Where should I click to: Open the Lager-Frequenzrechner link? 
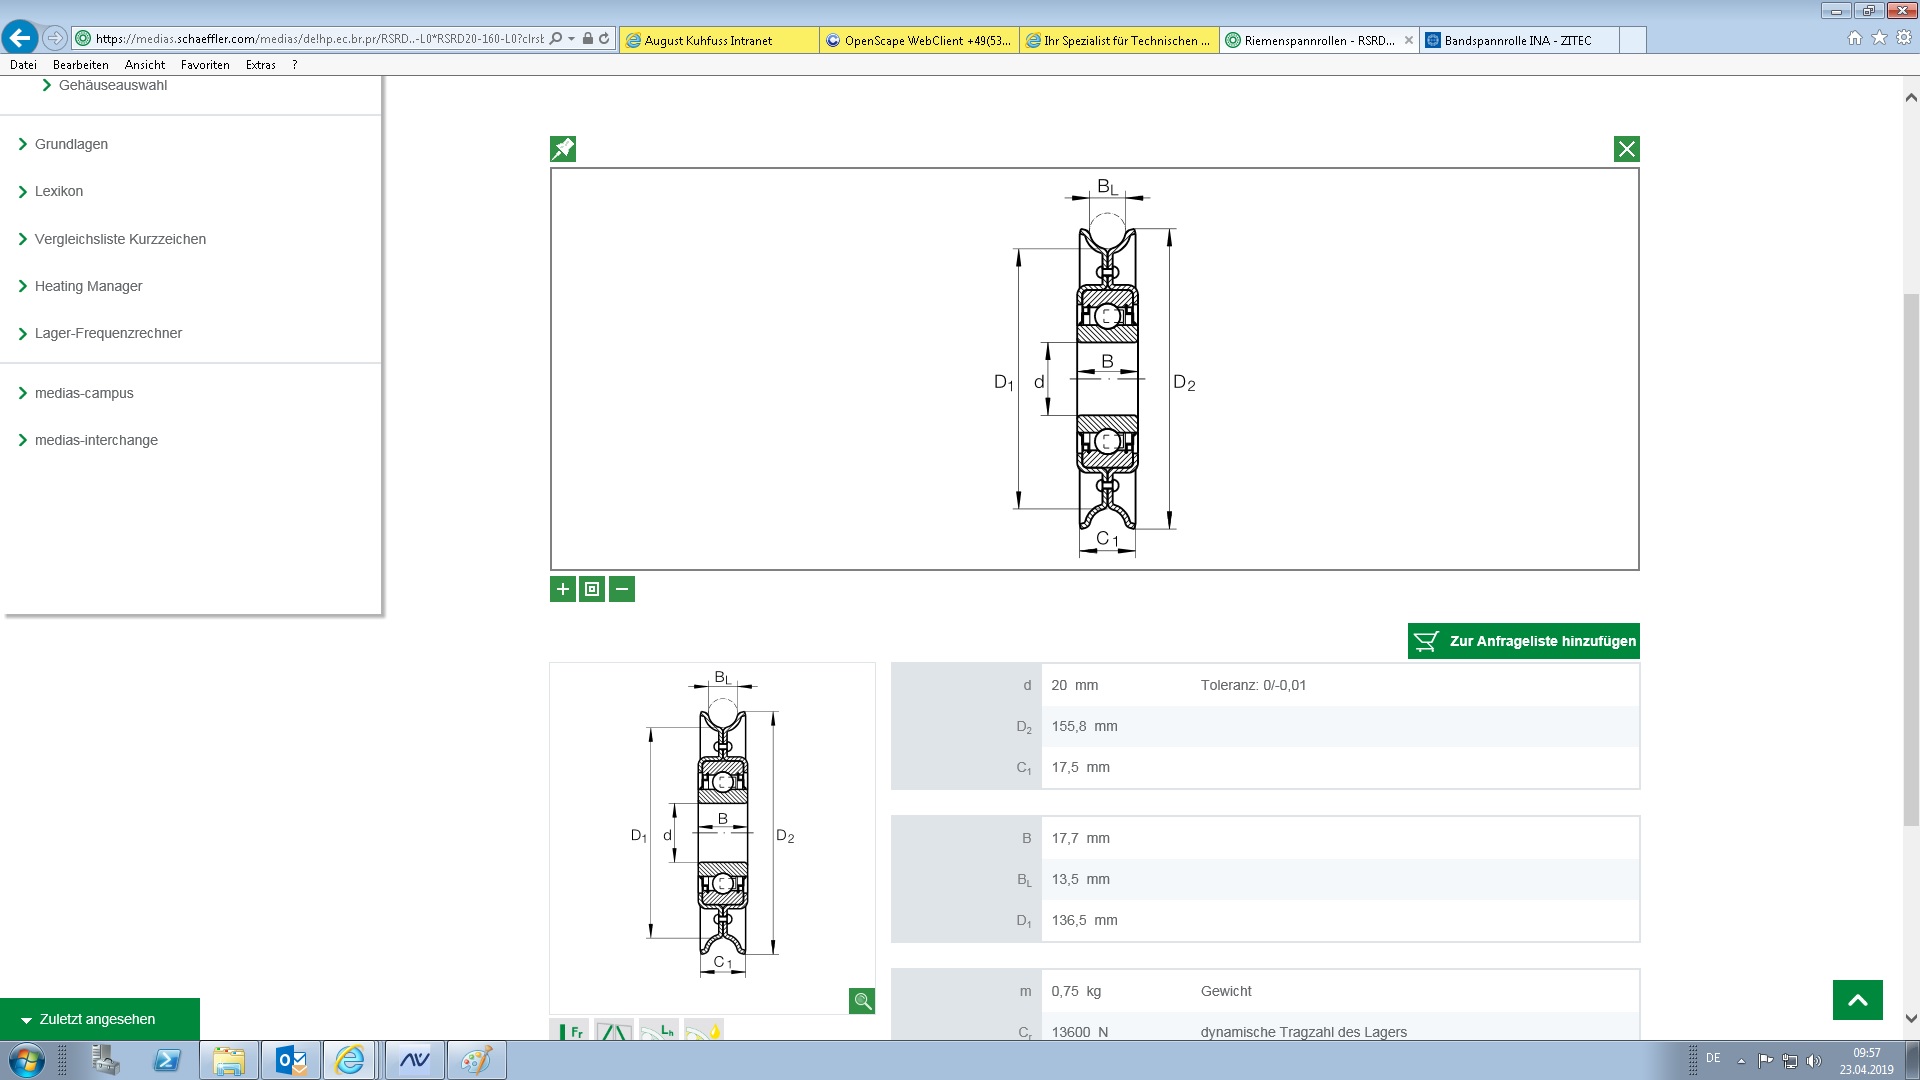[108, 333]
